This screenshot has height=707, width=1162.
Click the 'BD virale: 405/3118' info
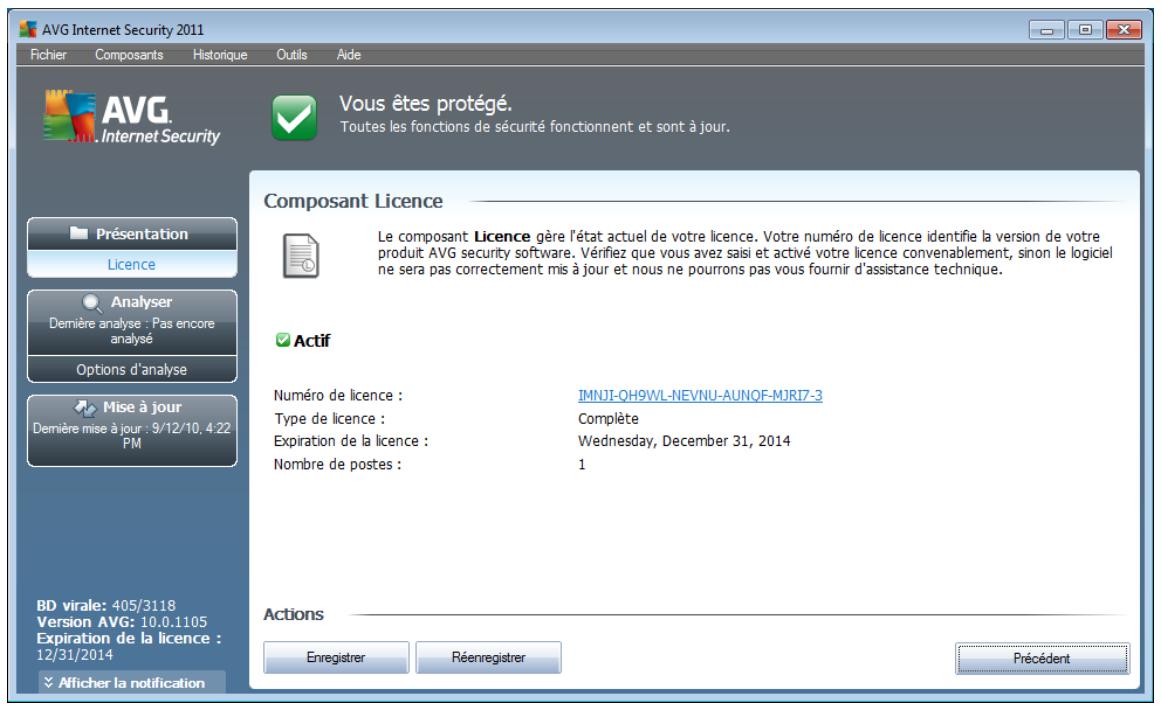pos(106,605)
